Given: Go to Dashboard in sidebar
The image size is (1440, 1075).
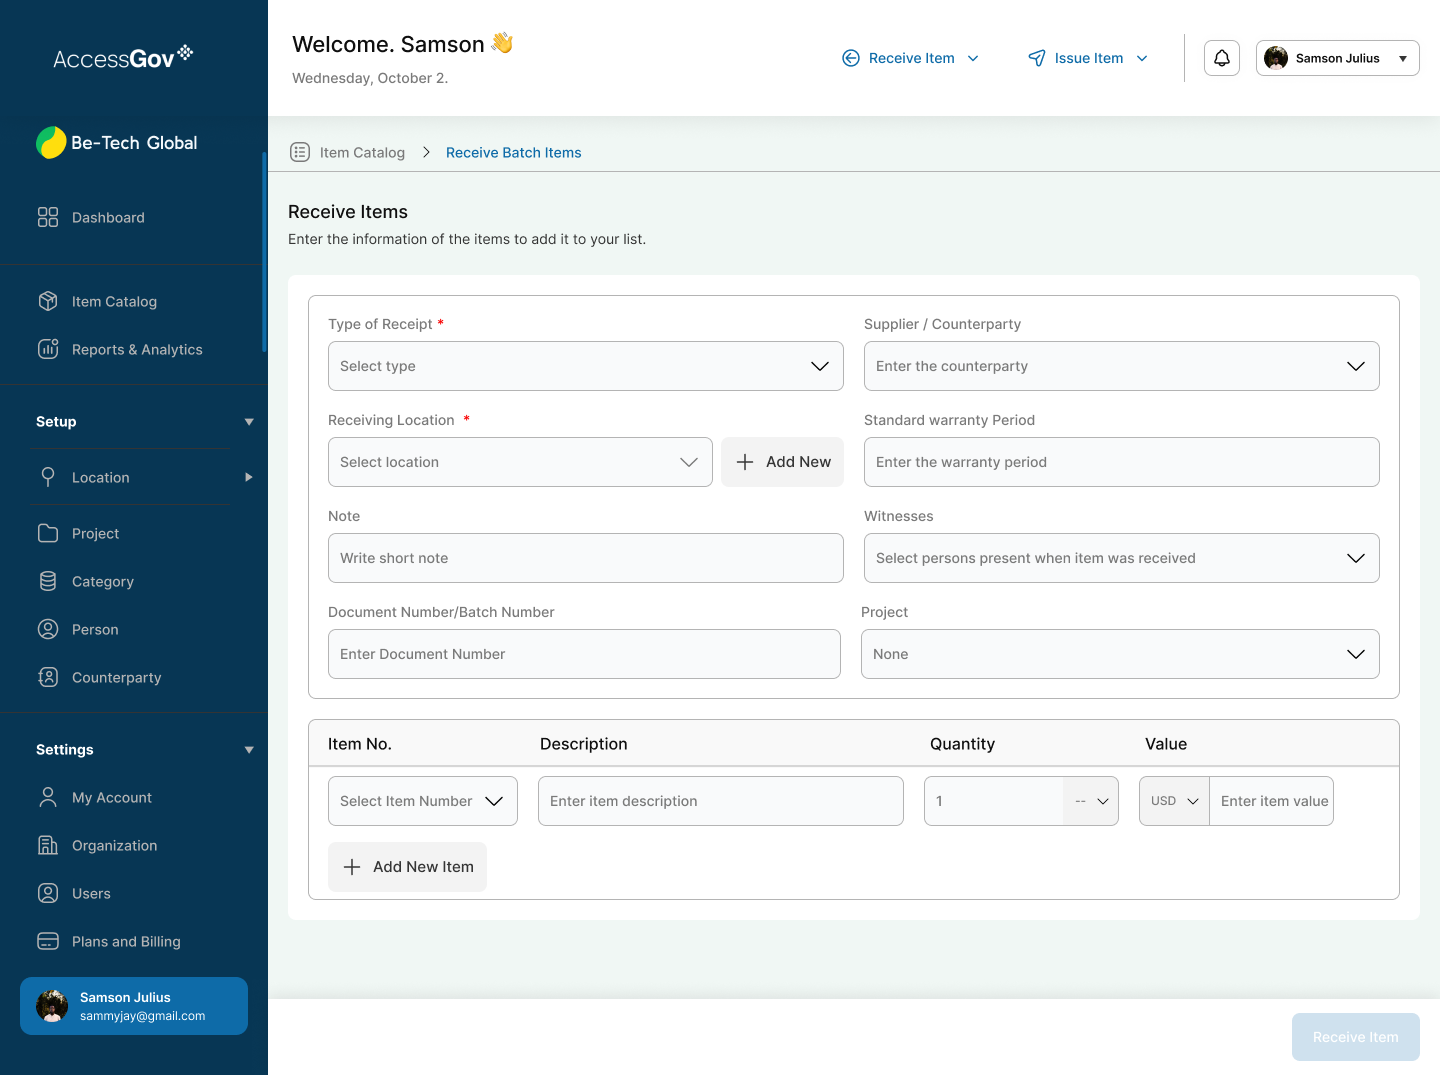Looking at the screenshot, I should pyautogui.click(x=108, y=217).
